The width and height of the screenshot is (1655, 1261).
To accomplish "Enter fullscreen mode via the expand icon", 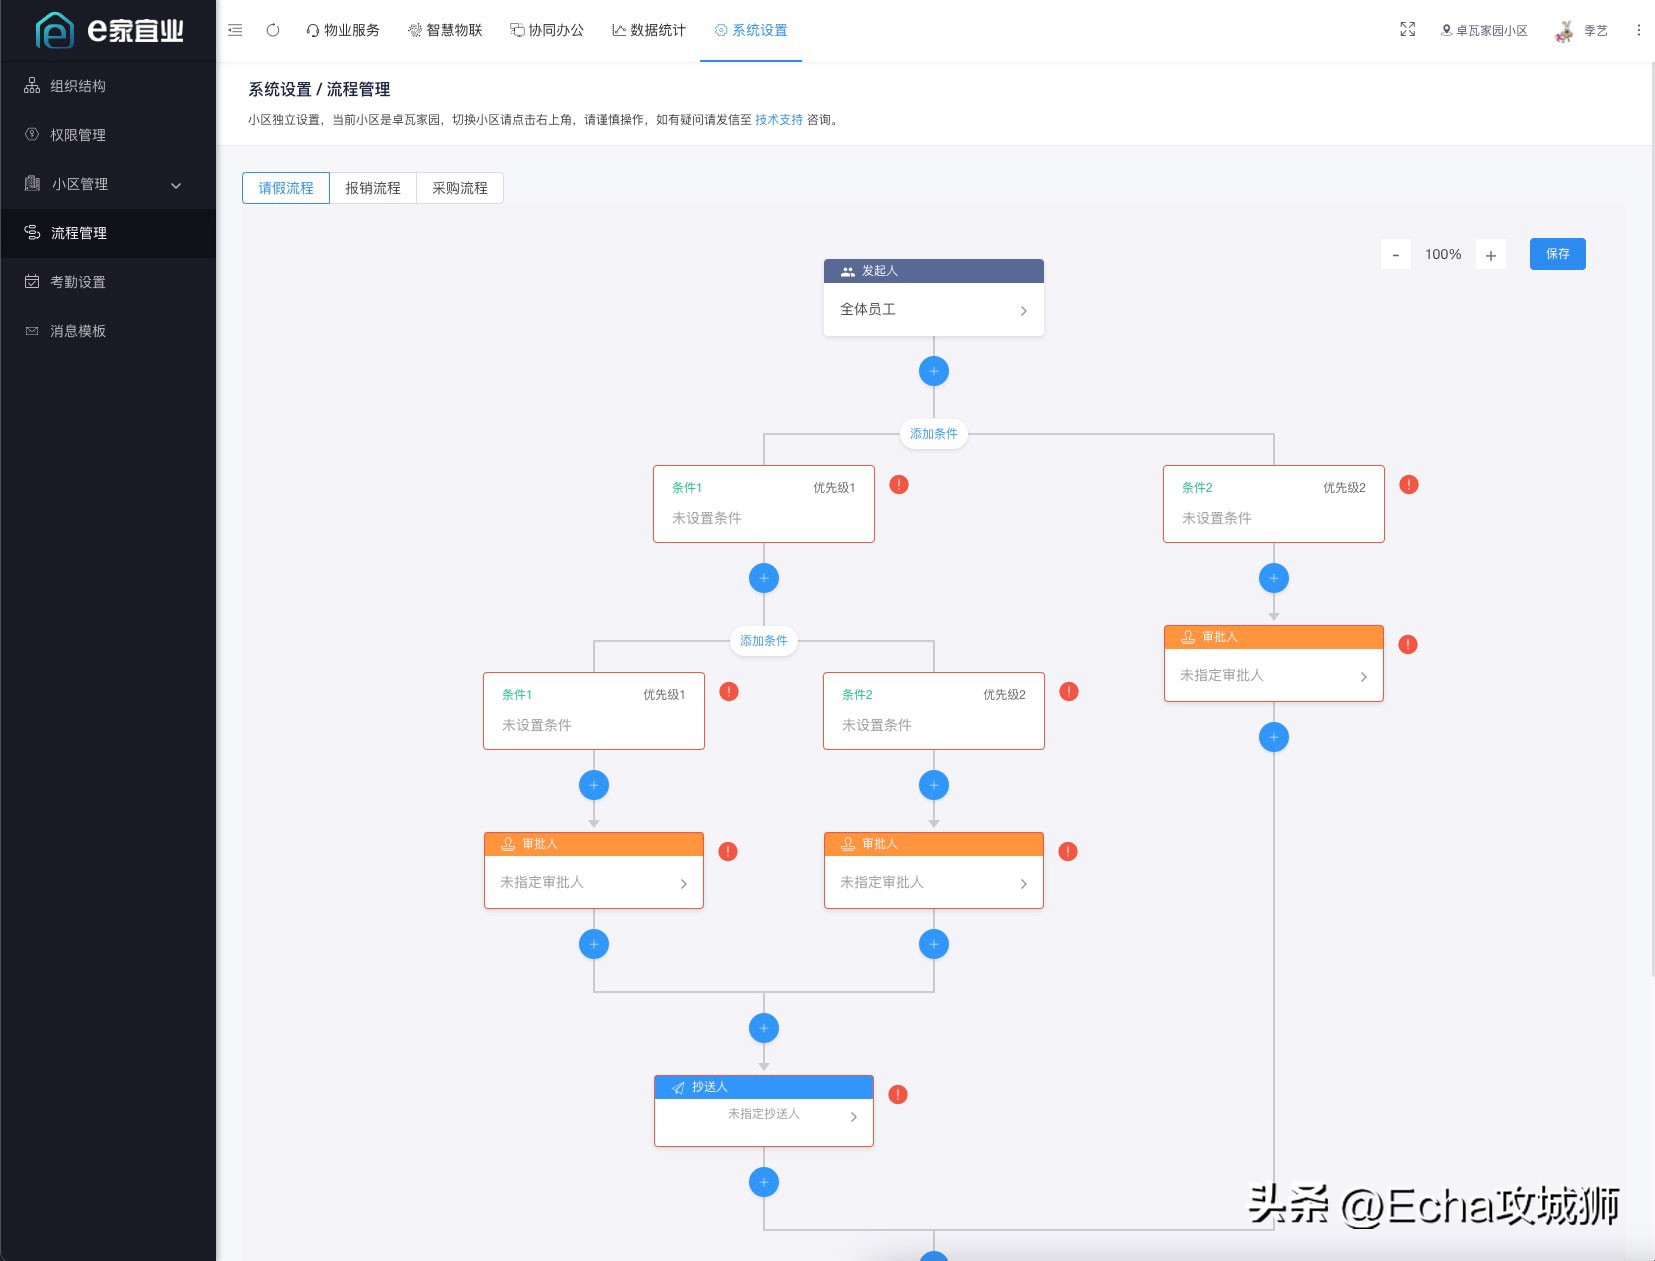I will coord(1408,30).
